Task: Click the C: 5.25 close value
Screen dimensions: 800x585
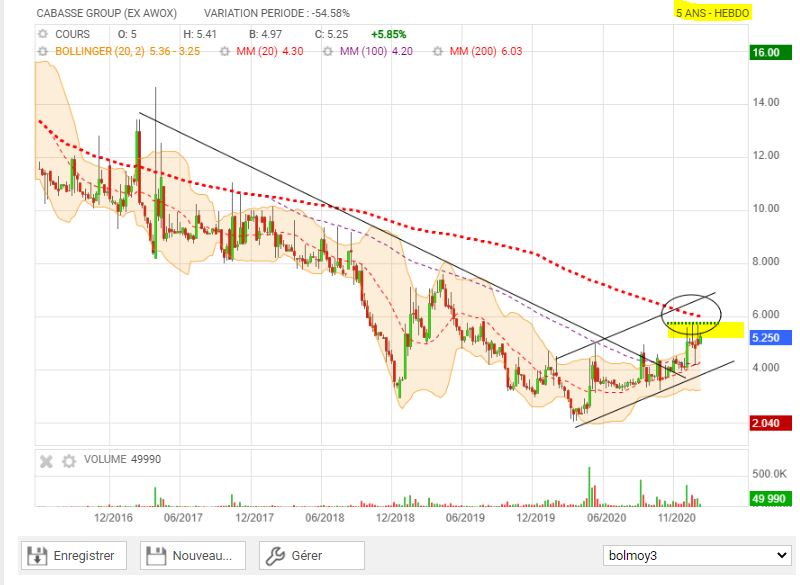Action: tap(332, 34)
